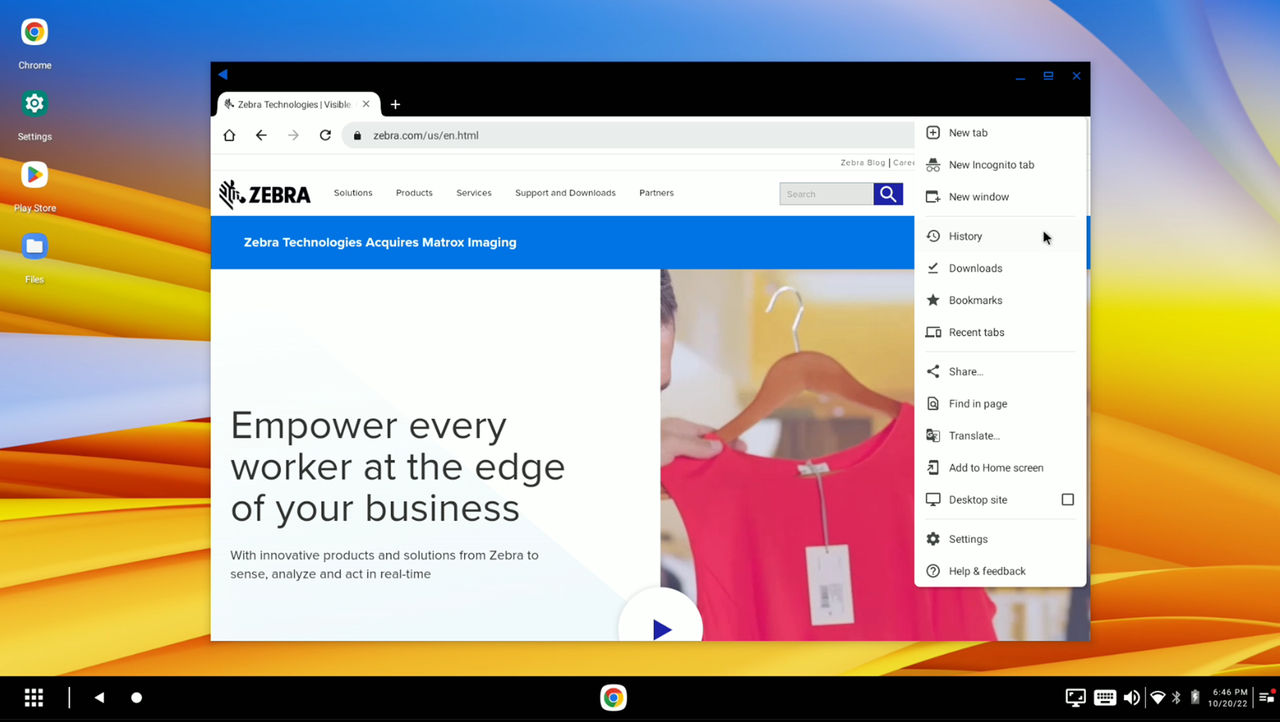The height and width of the screenshot is (722, 1280).
Task: Open Bookmarks from the menu
Action: click(1000, 300)
